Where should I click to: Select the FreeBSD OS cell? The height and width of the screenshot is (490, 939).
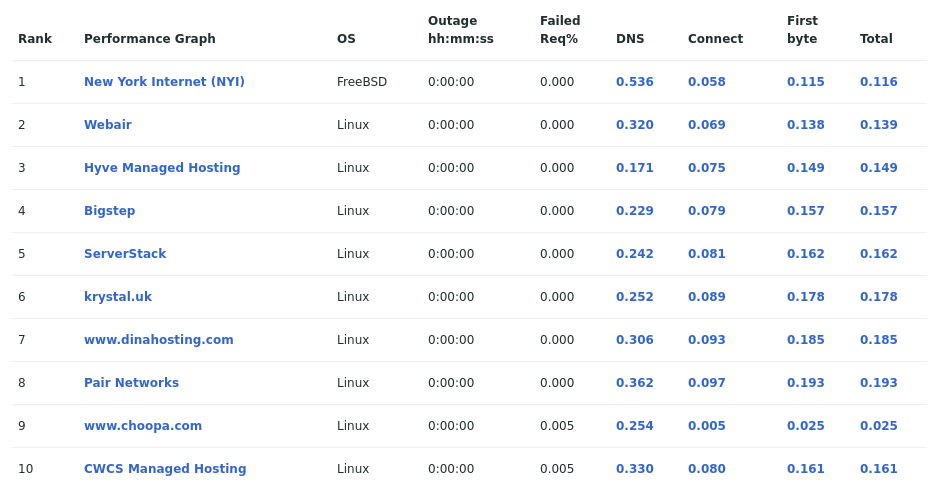(x=362, y=81)
